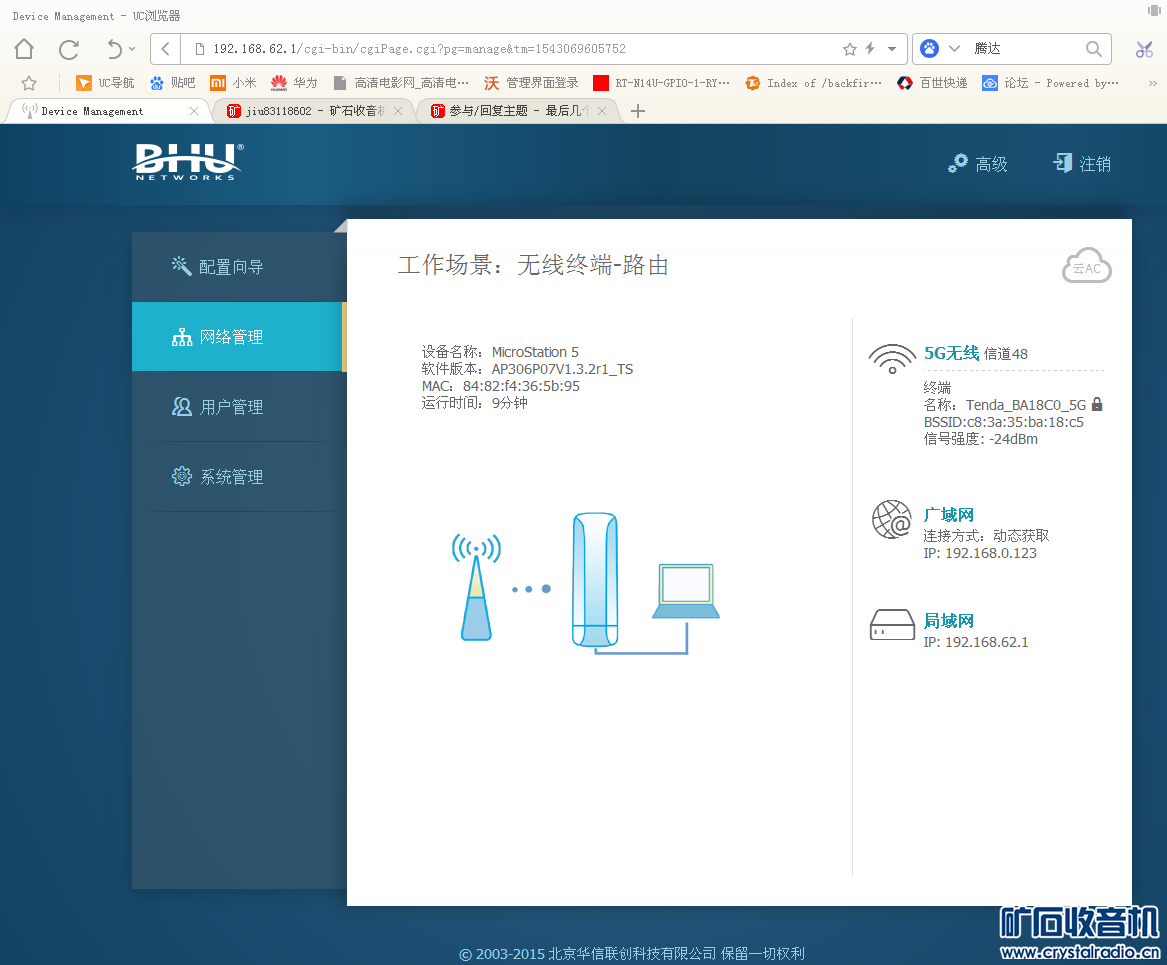Screen dimensions: 1167x965
Task: Click the Wi-Fi signal icon
Action: (892, 359)
